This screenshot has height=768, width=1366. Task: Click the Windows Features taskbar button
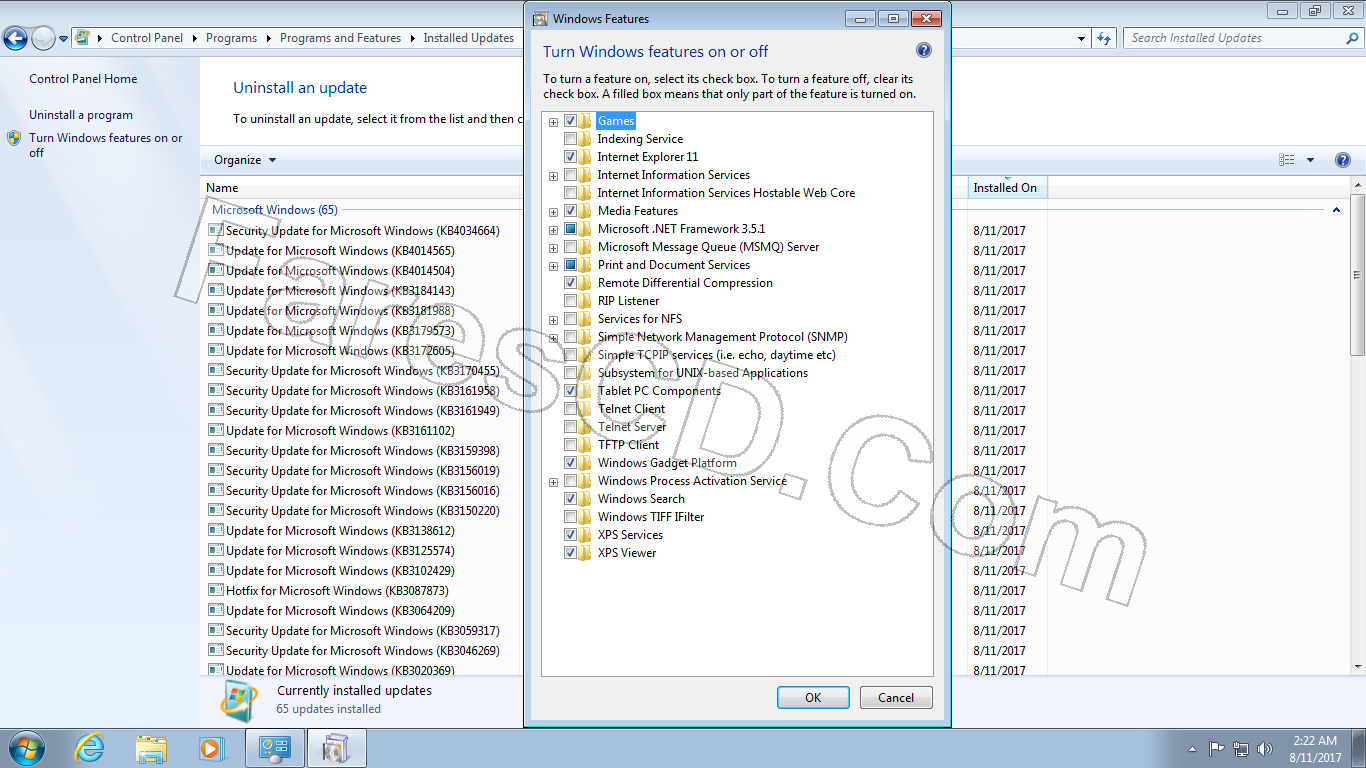pos(337,748)
